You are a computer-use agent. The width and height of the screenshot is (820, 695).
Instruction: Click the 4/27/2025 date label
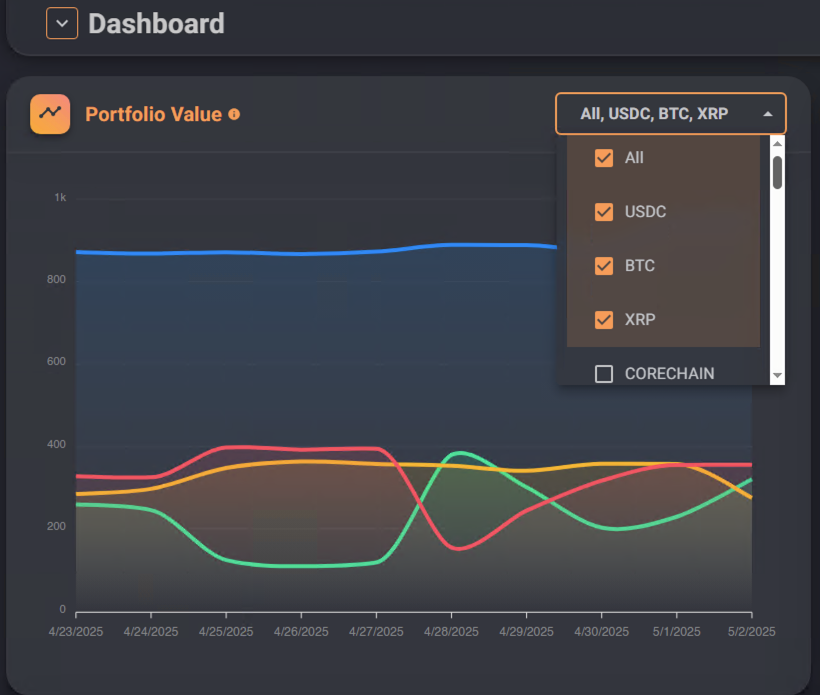pos(377,632)
